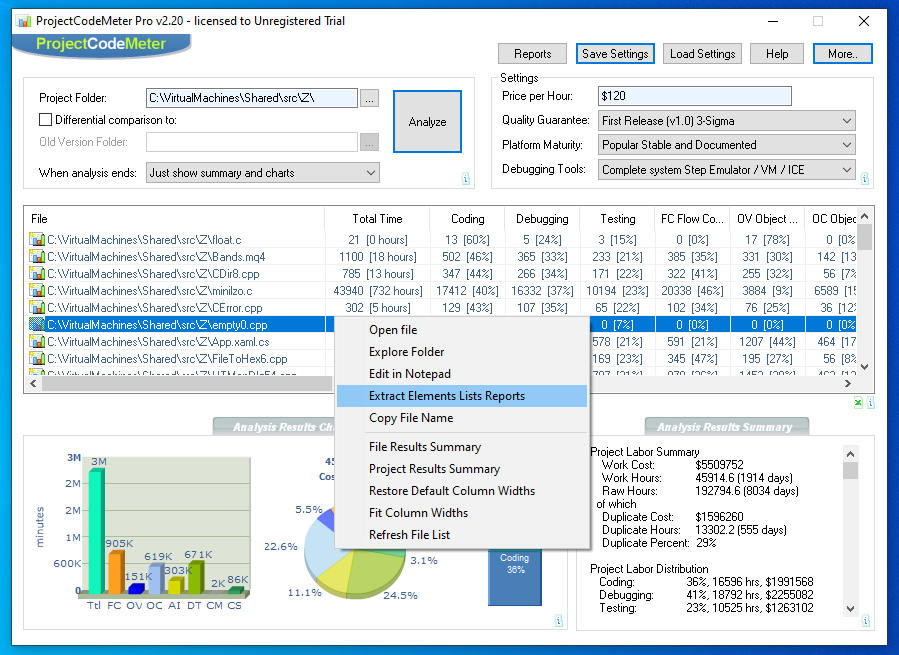This screenshot has width=899, height=655.
Task: Open the When analysis ends dropdown
Action: [262, 173]
